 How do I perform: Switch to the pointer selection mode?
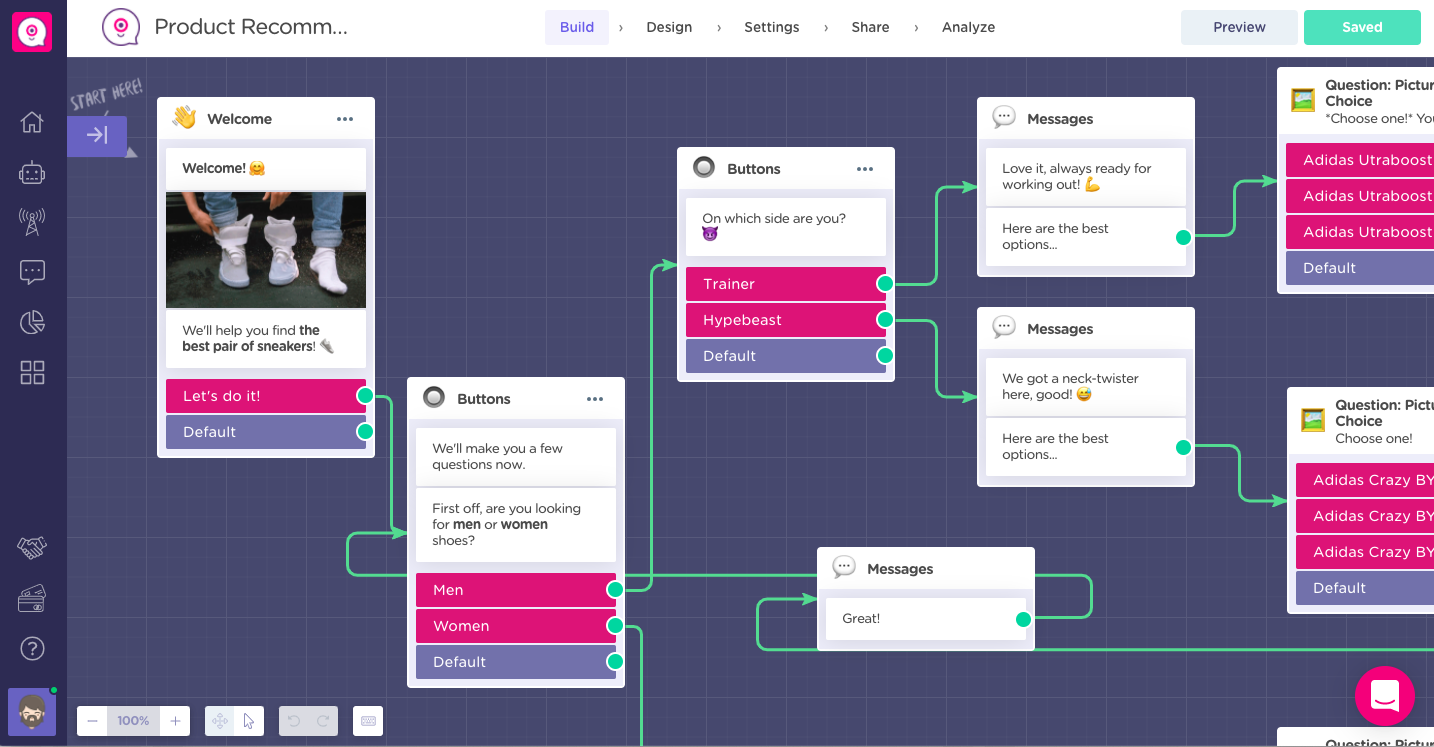249,721
